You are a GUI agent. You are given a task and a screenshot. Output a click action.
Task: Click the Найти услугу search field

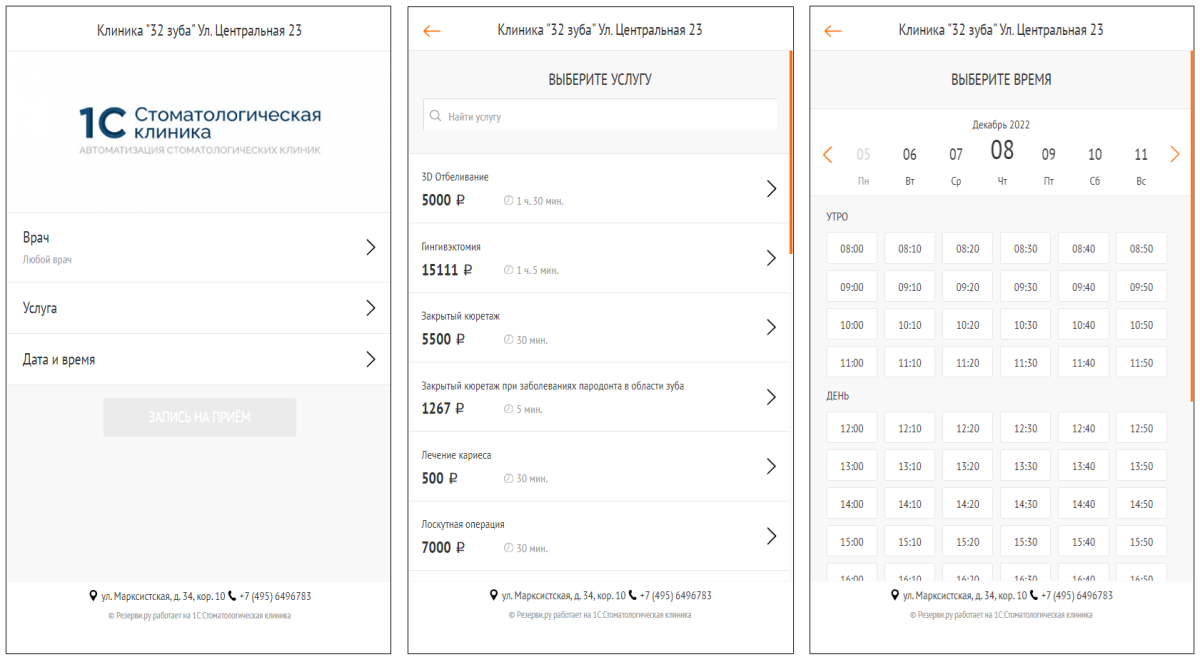pos(610,116)
